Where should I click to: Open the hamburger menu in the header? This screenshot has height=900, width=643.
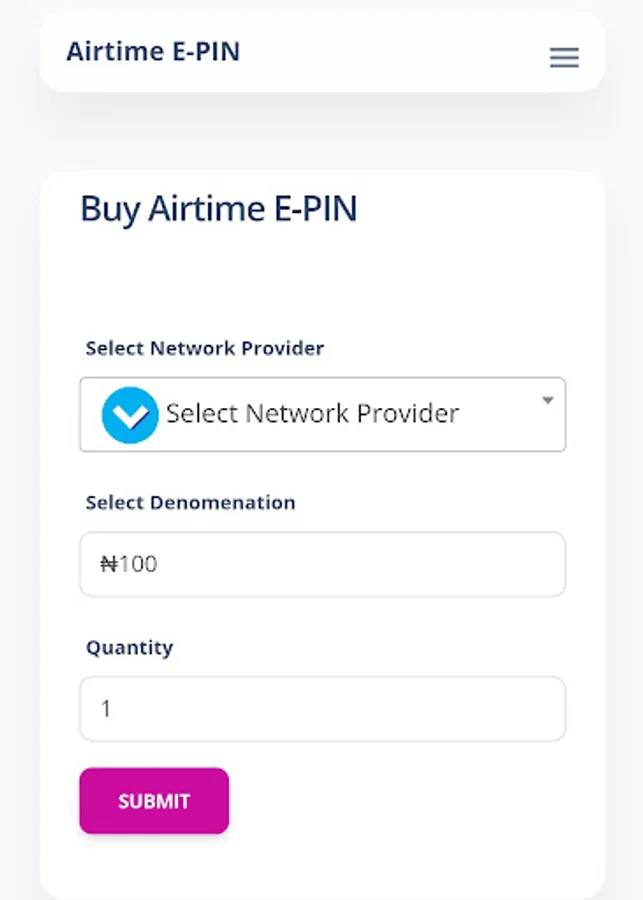click(564, 58)
